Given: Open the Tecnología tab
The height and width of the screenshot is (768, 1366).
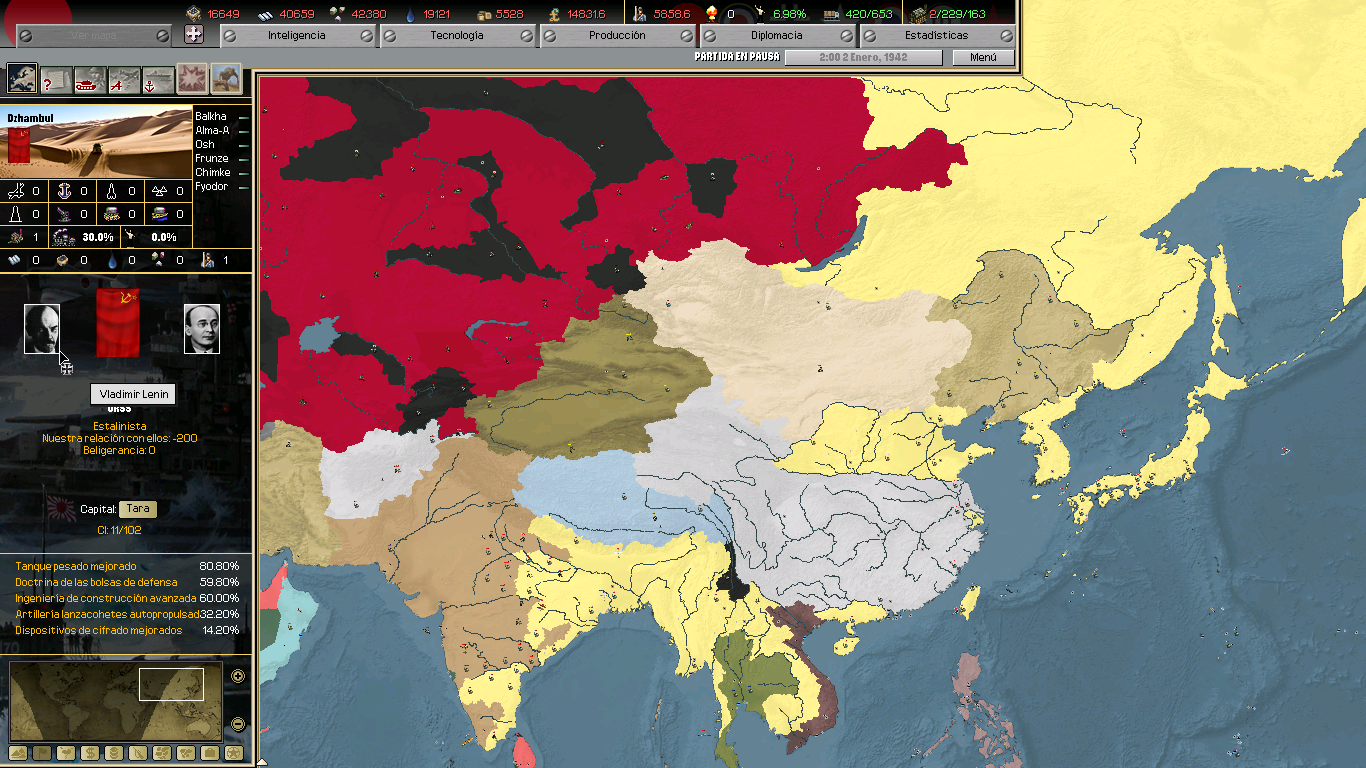Looking at the screenshot, I should coord(457,35).
